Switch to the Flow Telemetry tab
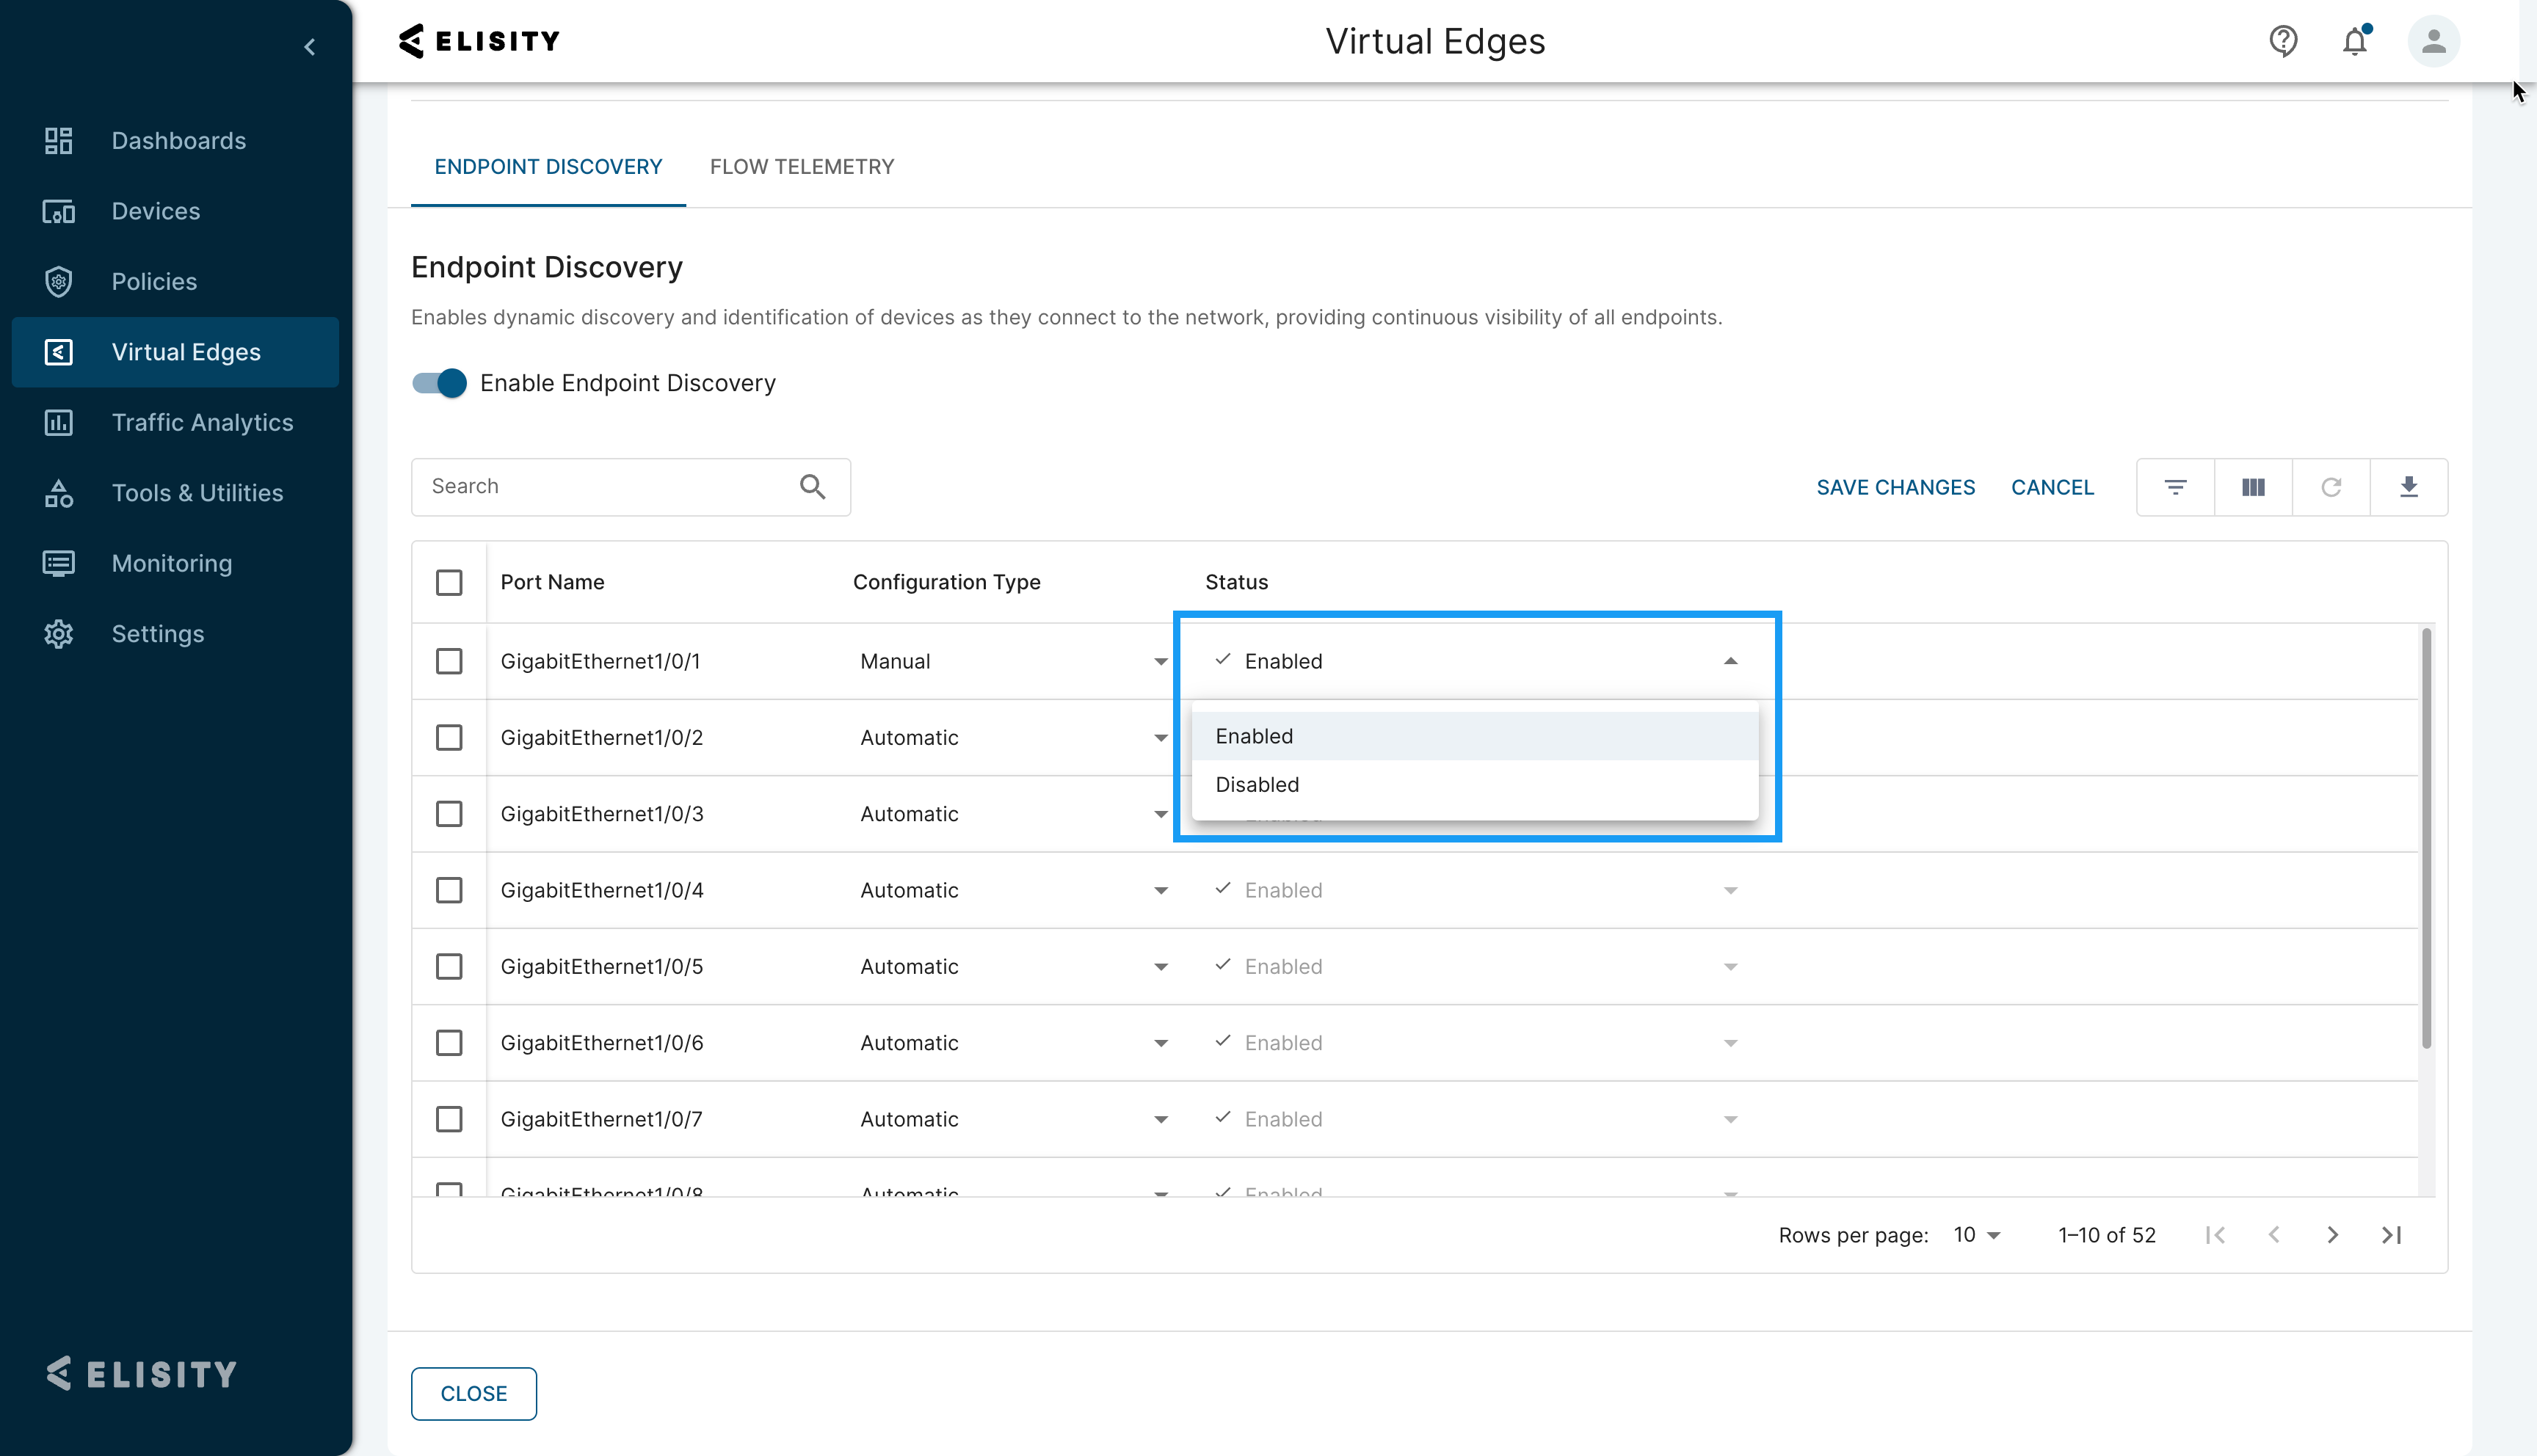The image size is (2537, 1456). click(x=801, y=166)
